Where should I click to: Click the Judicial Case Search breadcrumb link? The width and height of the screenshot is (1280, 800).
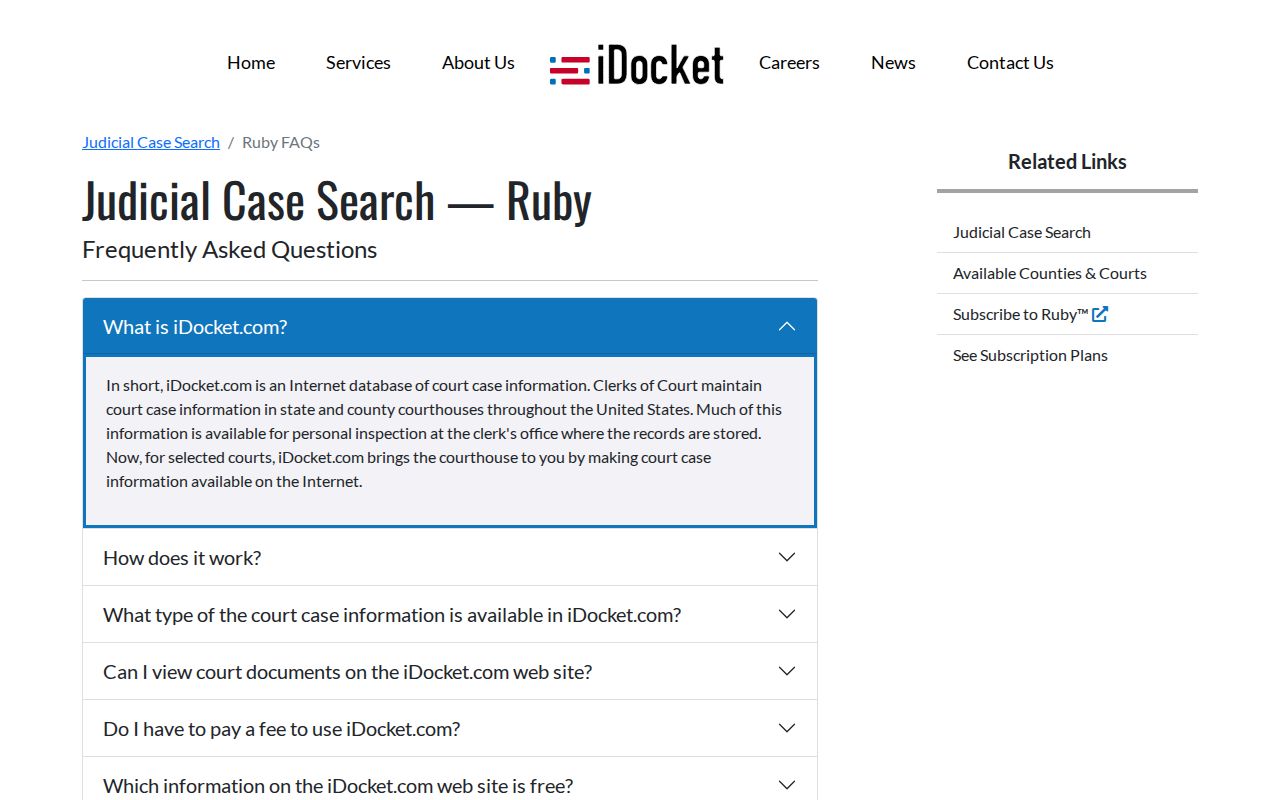point(151,142)
